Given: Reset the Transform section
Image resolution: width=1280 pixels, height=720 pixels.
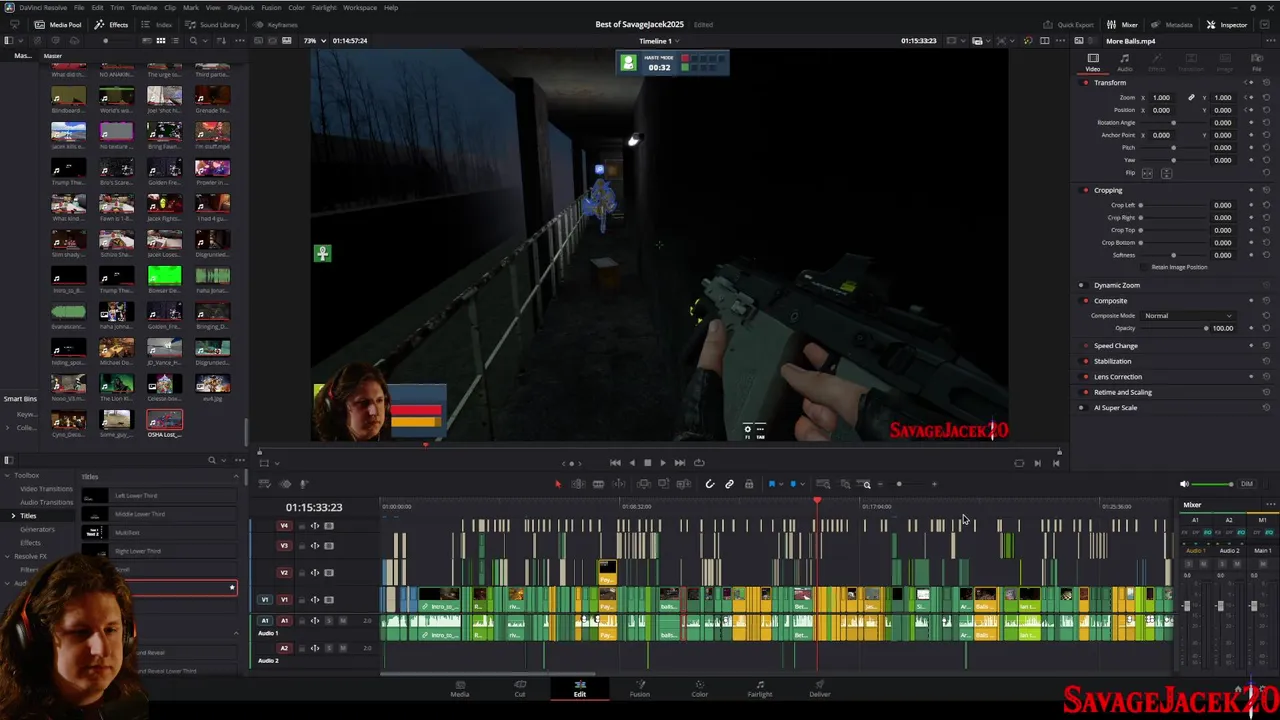Looking at the screenshot, I should (1266, 82).
